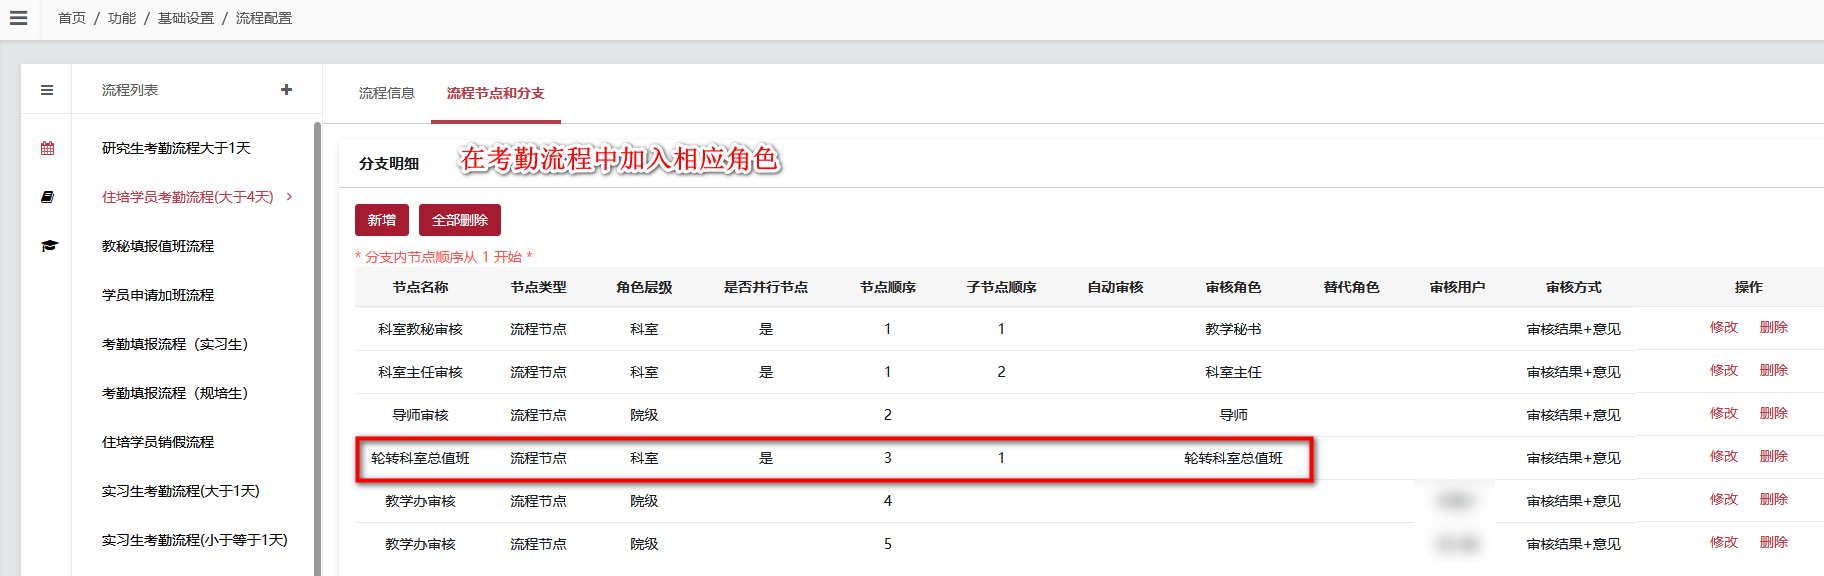Select 导师 review role cell
The height and width of the screenshot is (576, 1824).
click(x=1233, y=415)
